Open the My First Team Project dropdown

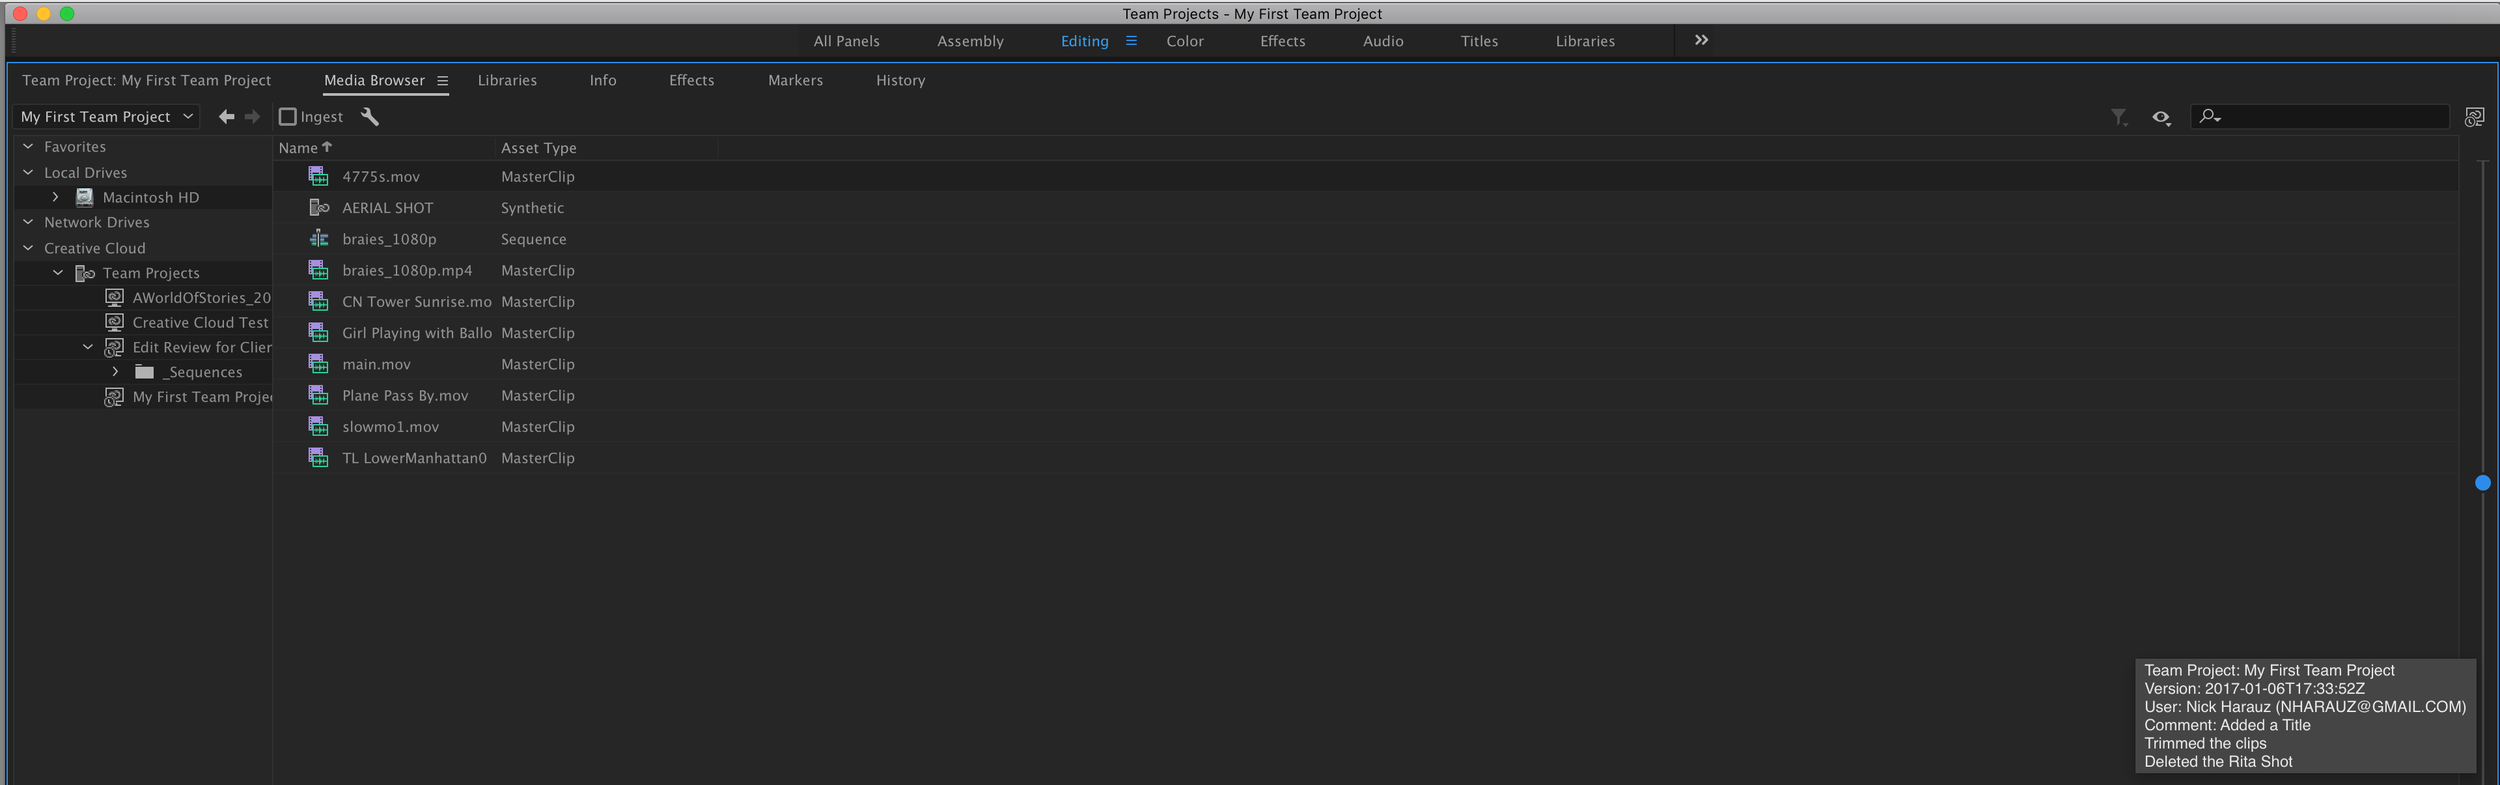[x=106, y=117]
